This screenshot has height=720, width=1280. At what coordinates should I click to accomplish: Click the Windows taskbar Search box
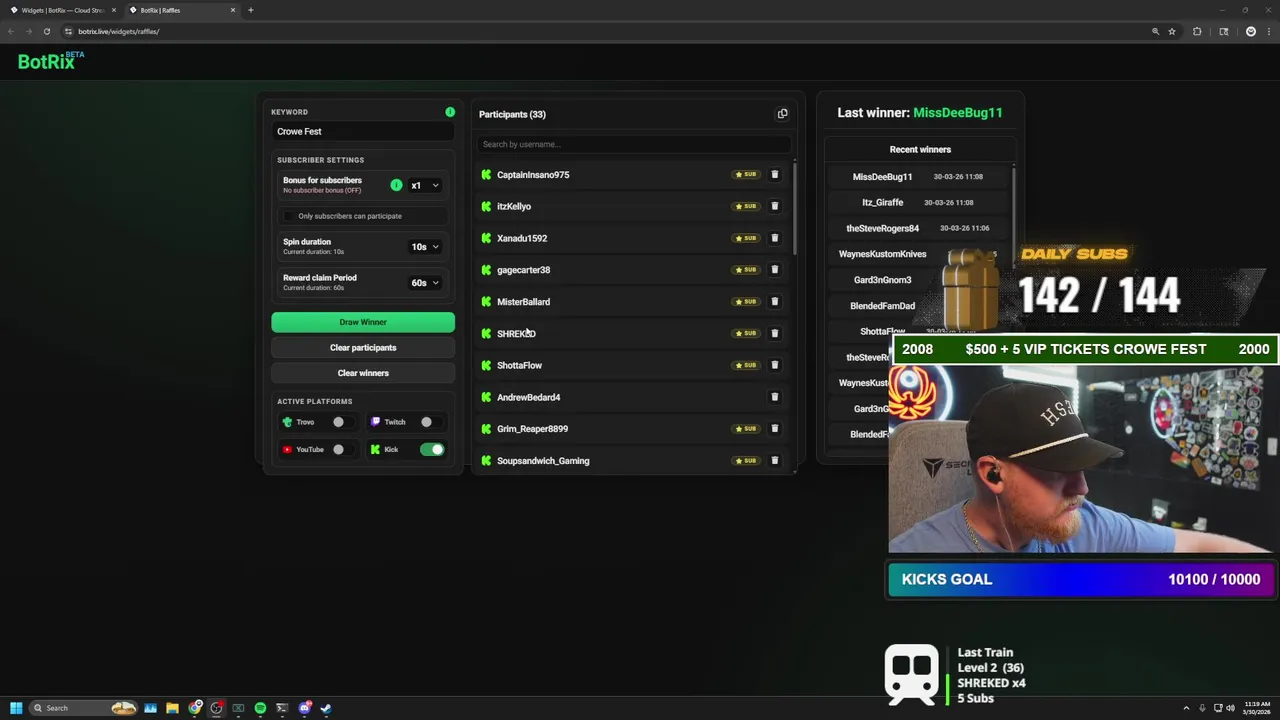tap(82, 708)
